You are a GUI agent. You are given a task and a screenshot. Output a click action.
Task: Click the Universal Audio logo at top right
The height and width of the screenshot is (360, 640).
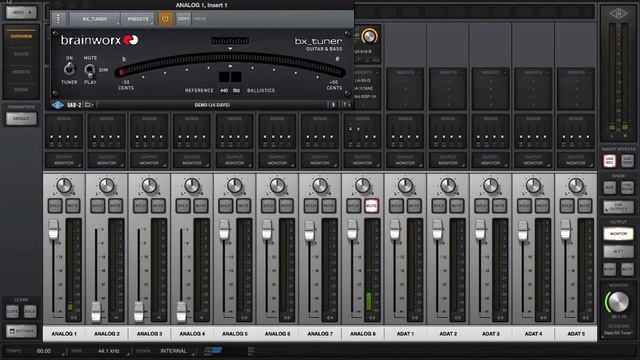pyautogui.click(x=618, y=14)
